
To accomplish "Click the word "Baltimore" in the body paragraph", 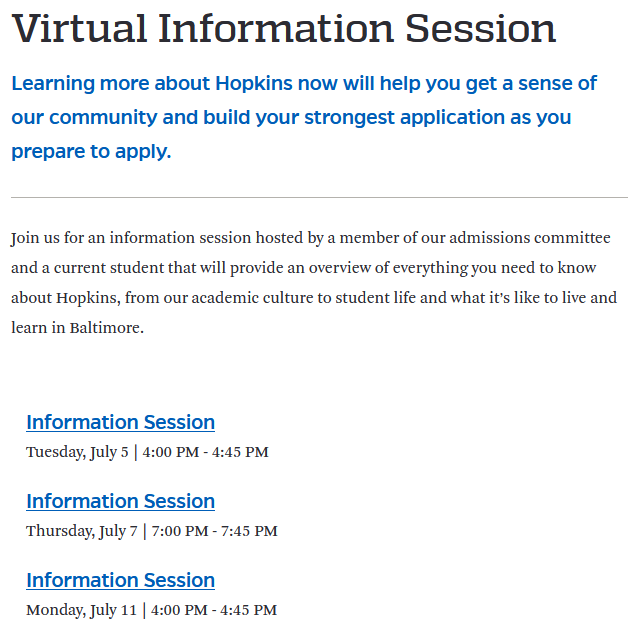I will pyautogui.click(x=105, y=328).
